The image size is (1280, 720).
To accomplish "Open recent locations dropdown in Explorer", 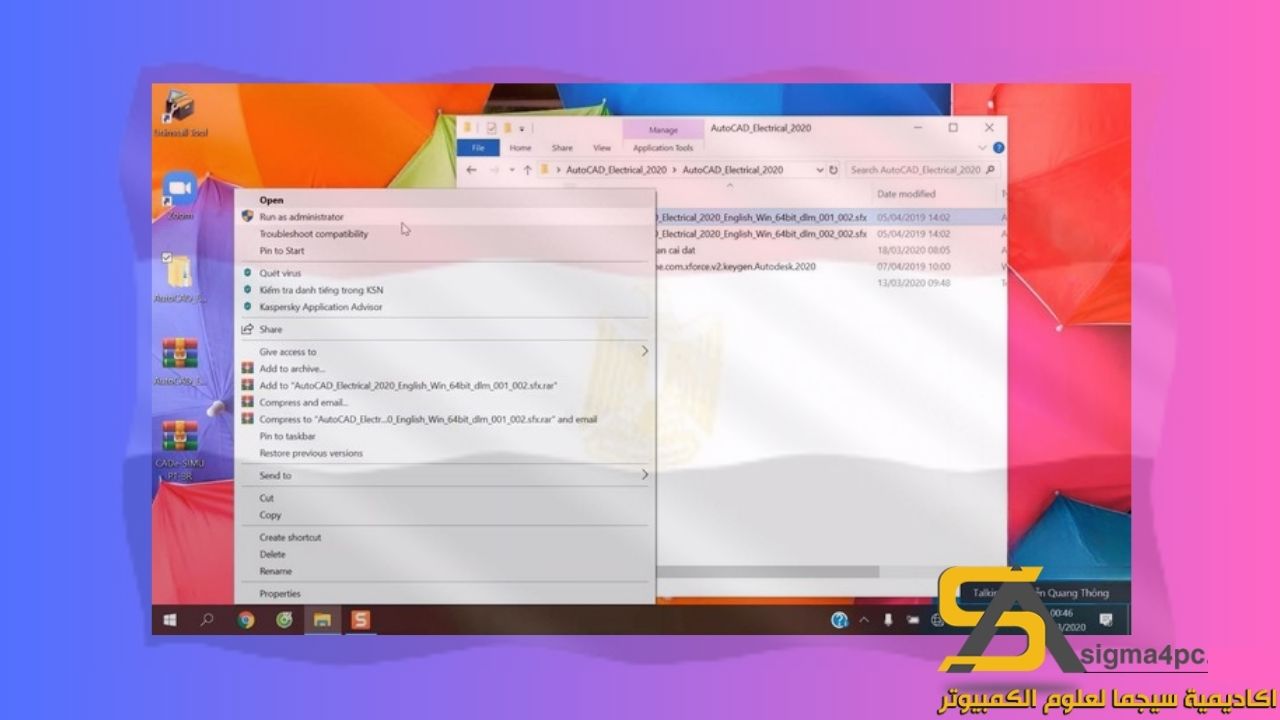I will [x=512, y=170].
